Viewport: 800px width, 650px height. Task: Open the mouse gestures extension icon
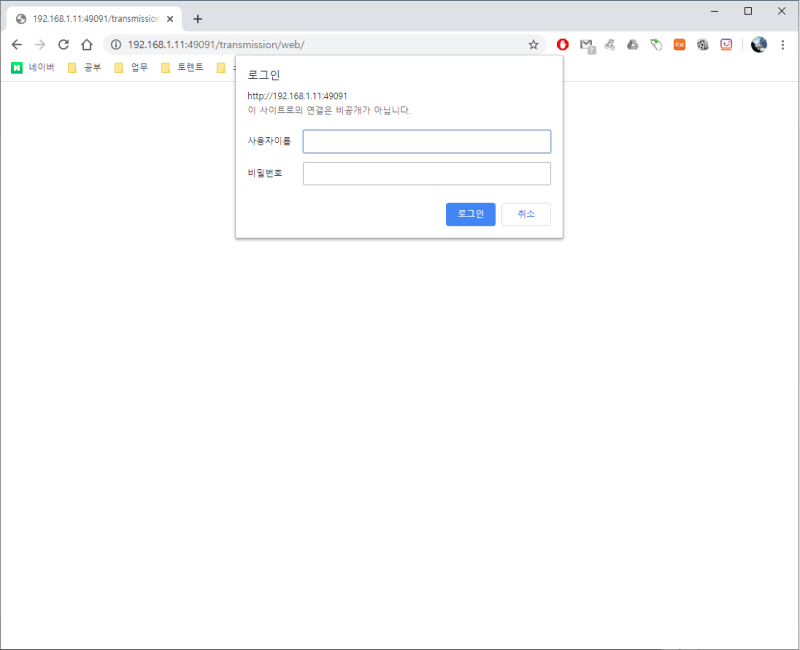point(657,44)
